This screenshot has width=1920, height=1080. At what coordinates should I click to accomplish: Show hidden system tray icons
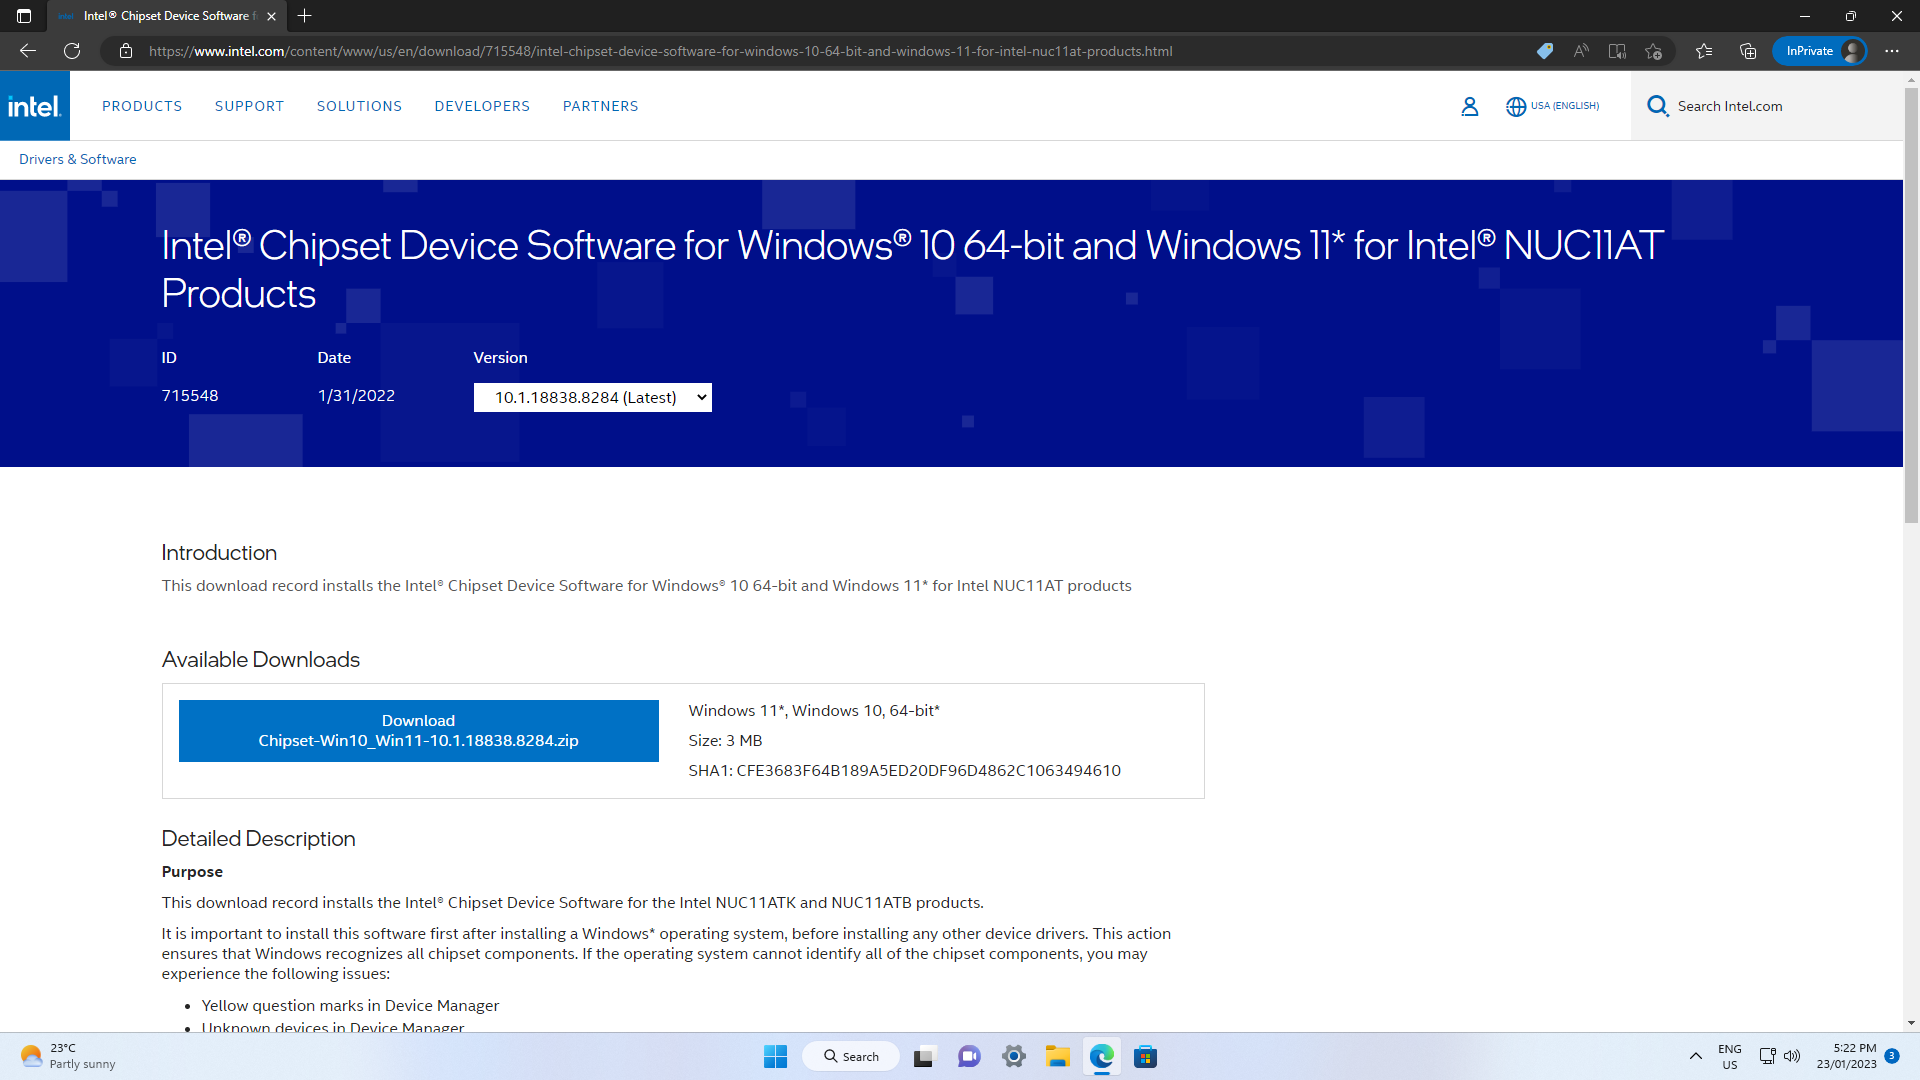(x=1696, y=1056)
